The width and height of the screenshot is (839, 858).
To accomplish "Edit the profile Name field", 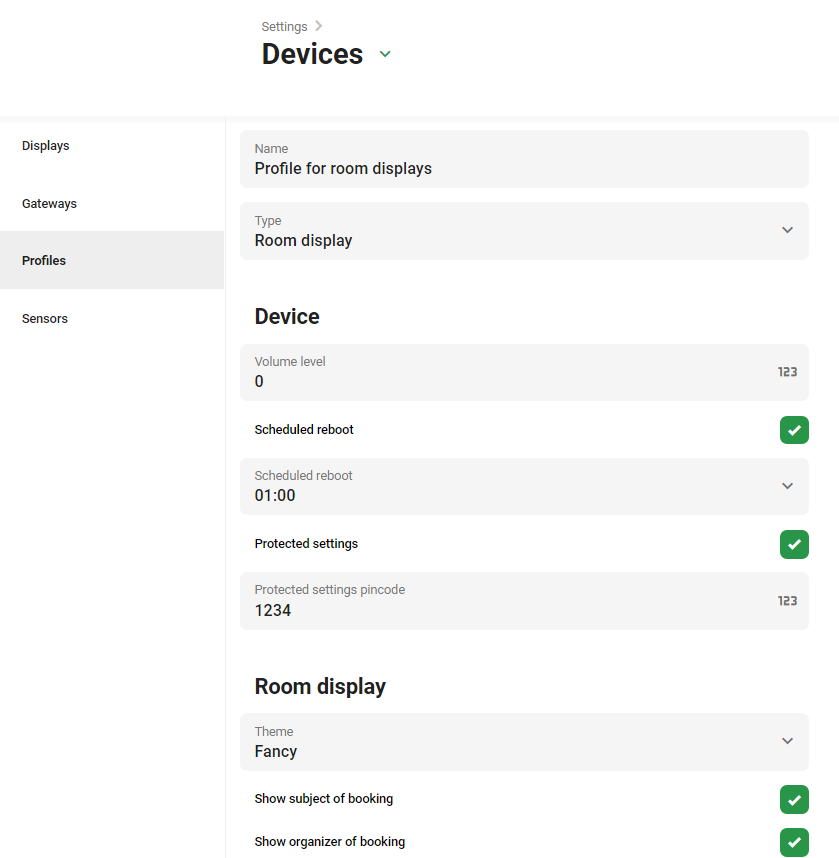I will tap(524, 159).
